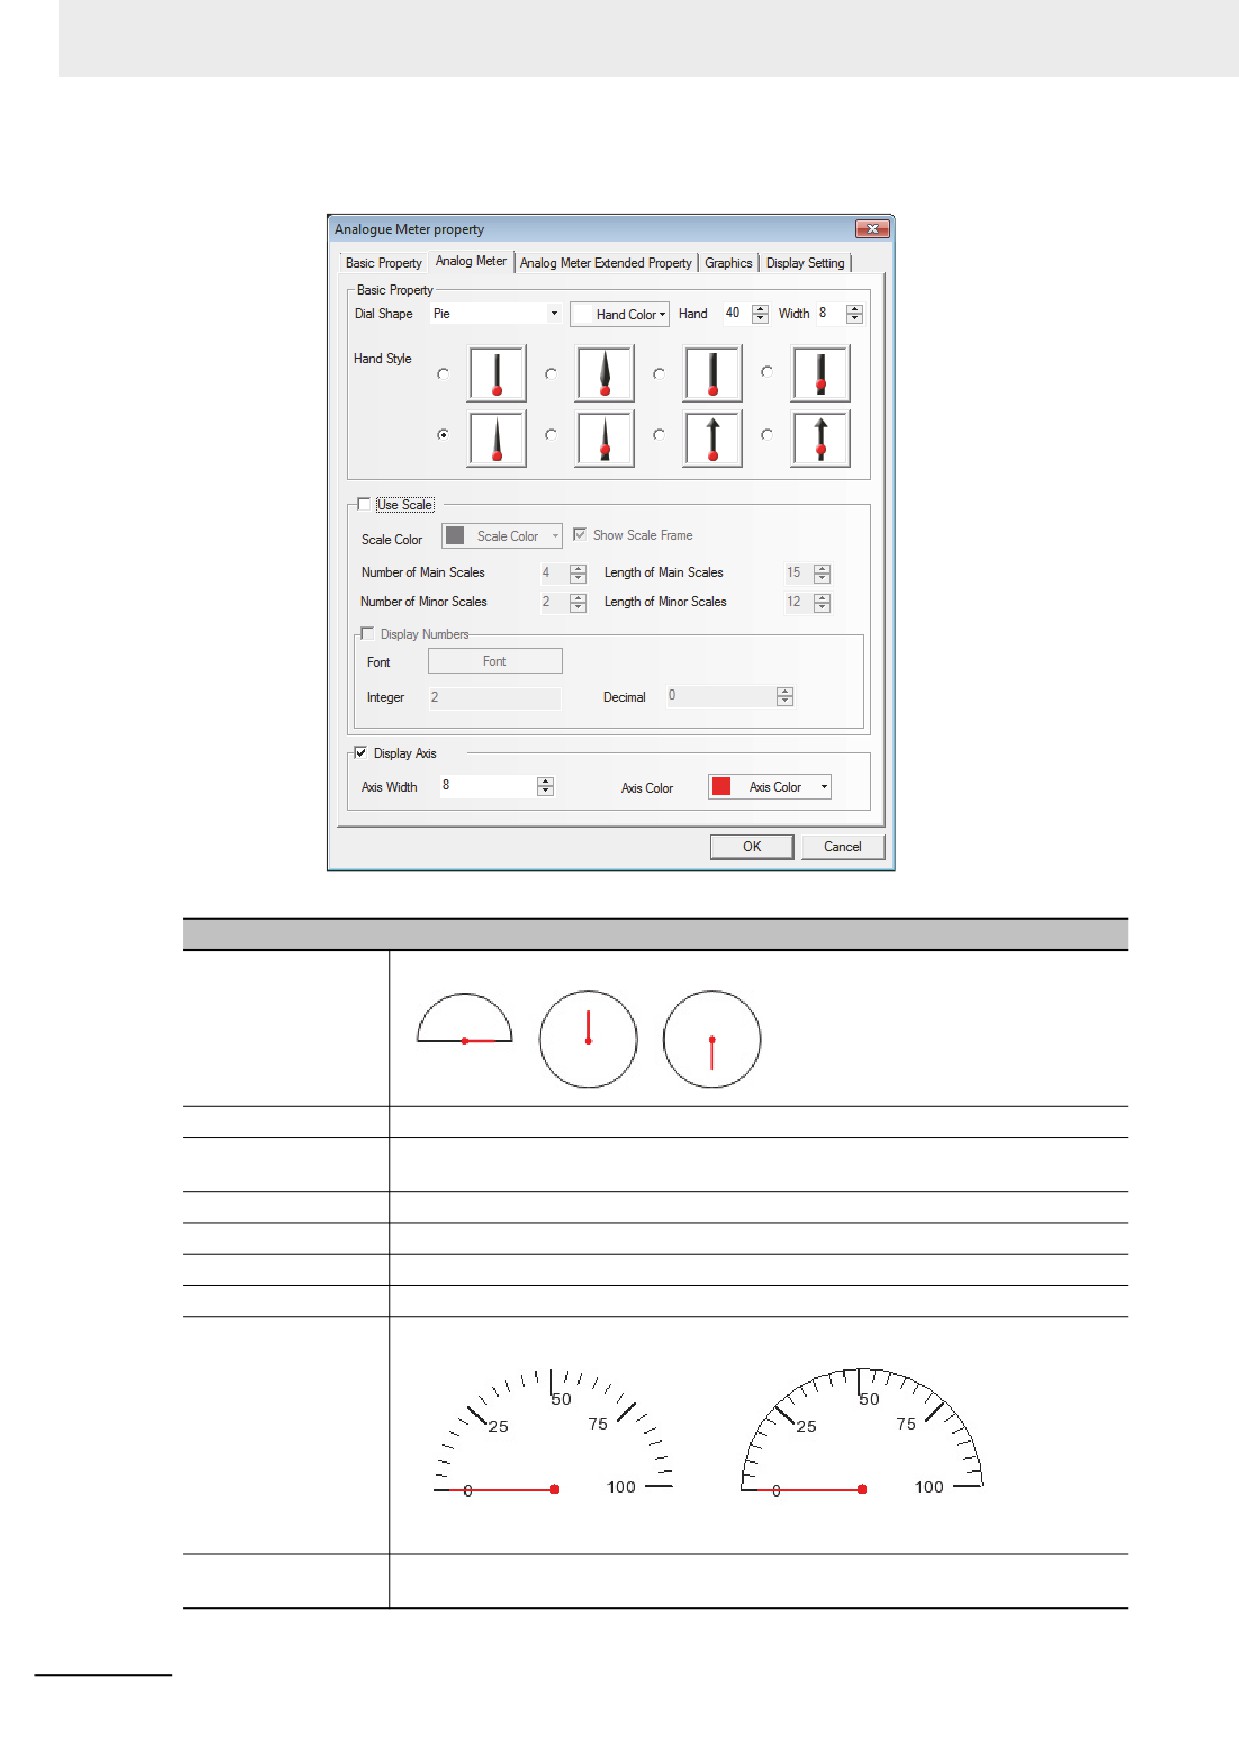Choose radio button beside arrow hand, base pivot
Image resolution: width=1239 pixels, height=1754 pixels.
click(x=659, y=435)
